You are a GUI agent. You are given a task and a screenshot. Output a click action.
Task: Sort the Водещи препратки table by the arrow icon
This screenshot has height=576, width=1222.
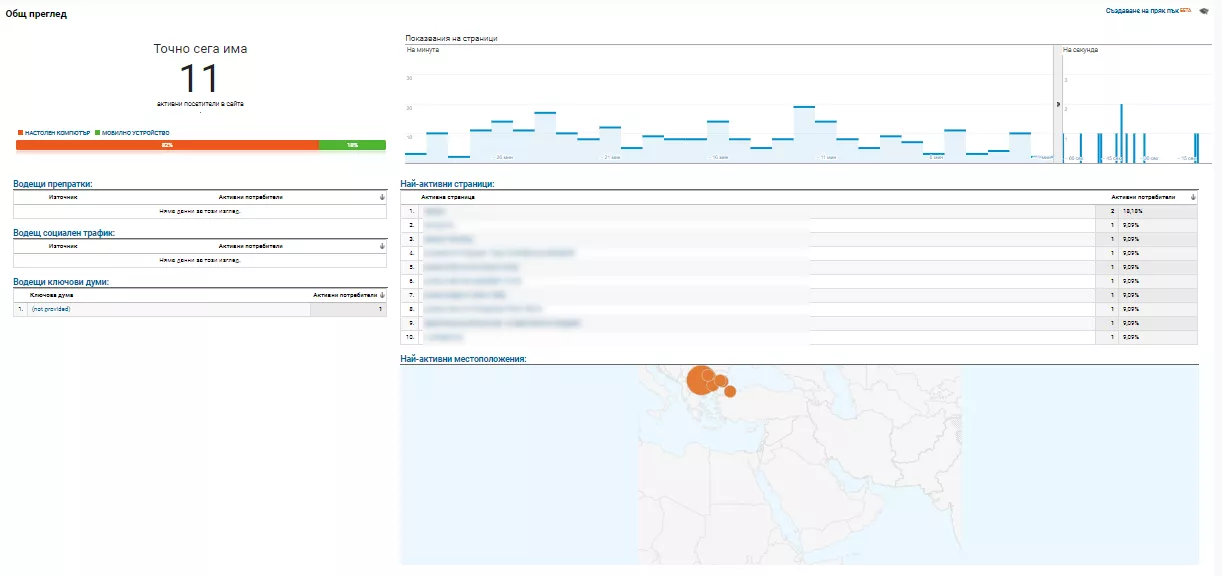pyautogui.click(x=382, y=197)
